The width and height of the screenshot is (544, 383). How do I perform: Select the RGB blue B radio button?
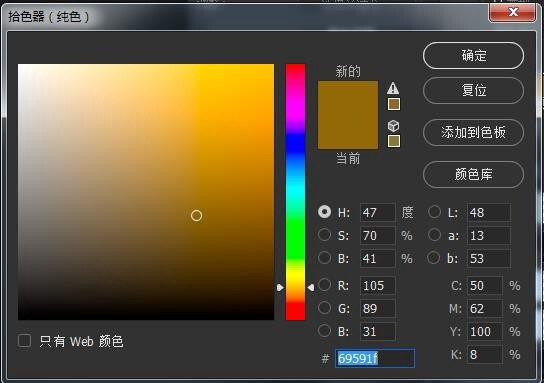pyautogui.click(x=324, y=331)
